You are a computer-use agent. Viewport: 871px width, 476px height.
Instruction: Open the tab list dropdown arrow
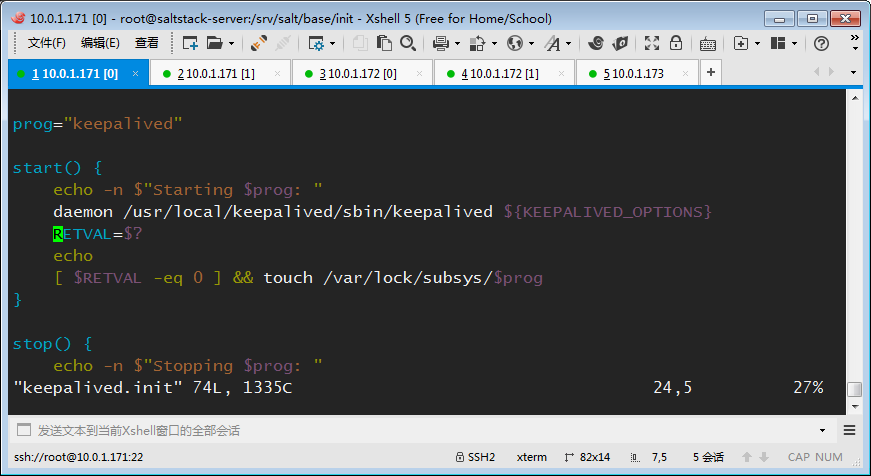853,72
